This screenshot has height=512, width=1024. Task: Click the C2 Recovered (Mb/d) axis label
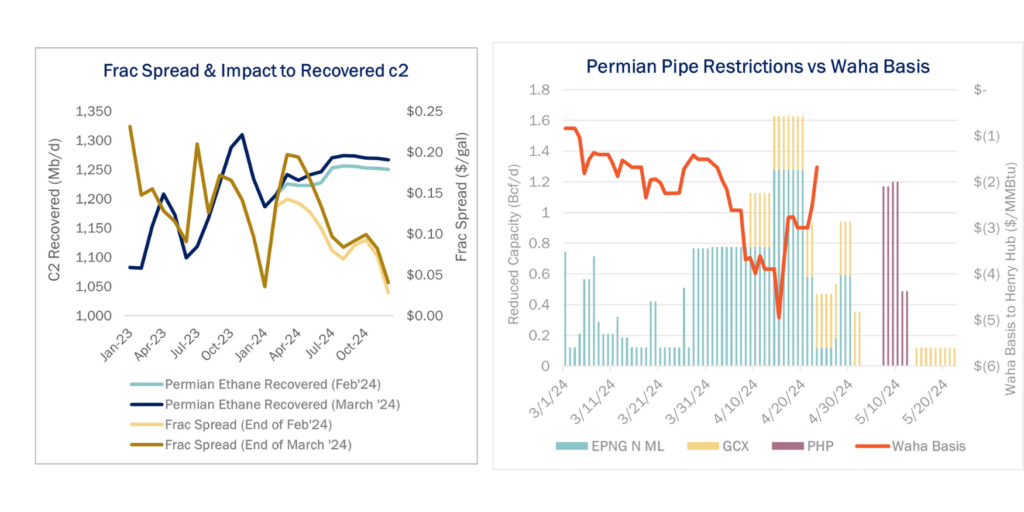click(54, 214)
